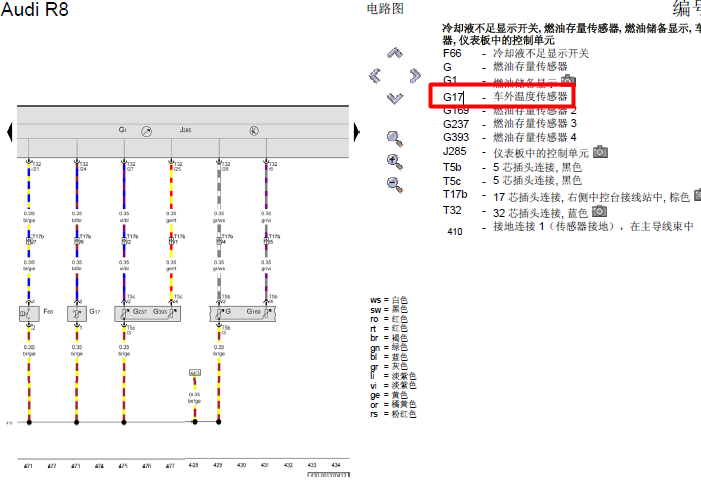
Task: Open the T5c connector entry
Action: click(x=512, y=181)
